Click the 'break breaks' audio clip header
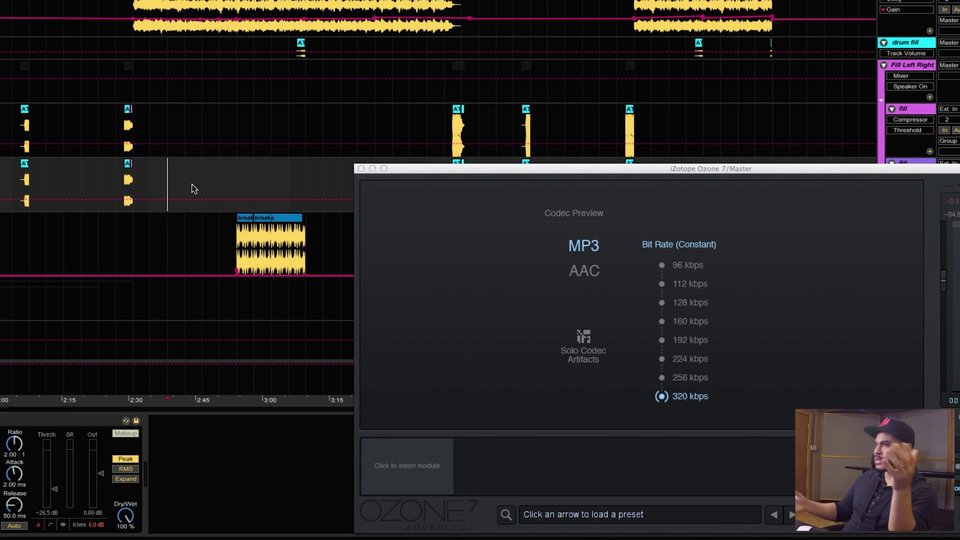The width and height of the screenshot is (960, 540). pyautogui.click(x=269, y=217)
